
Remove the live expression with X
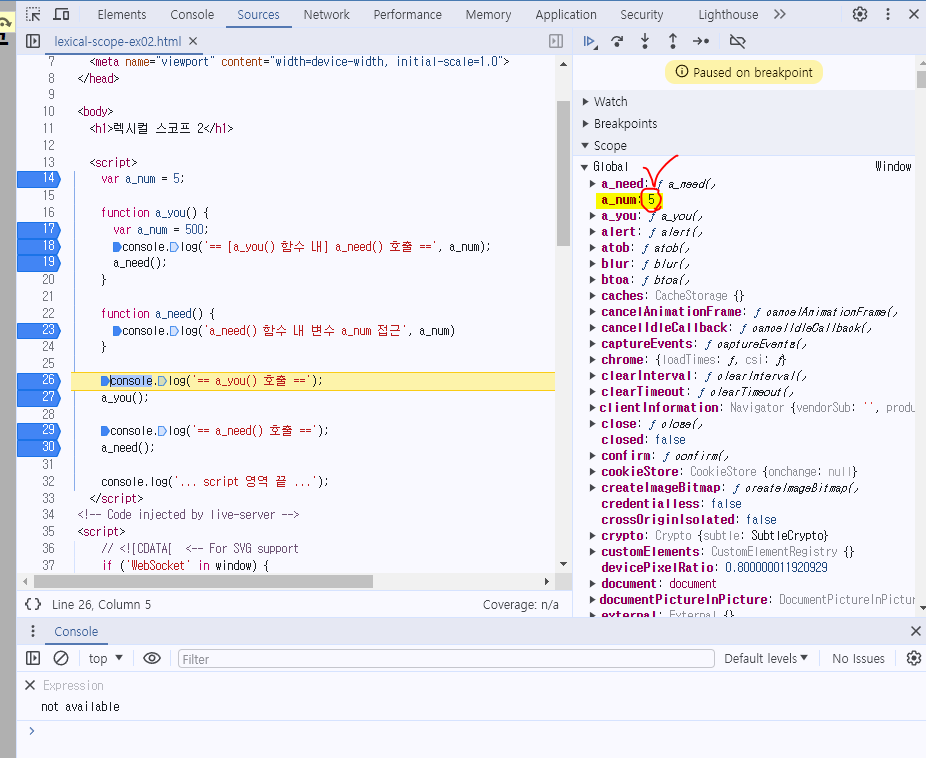point(30,685)
